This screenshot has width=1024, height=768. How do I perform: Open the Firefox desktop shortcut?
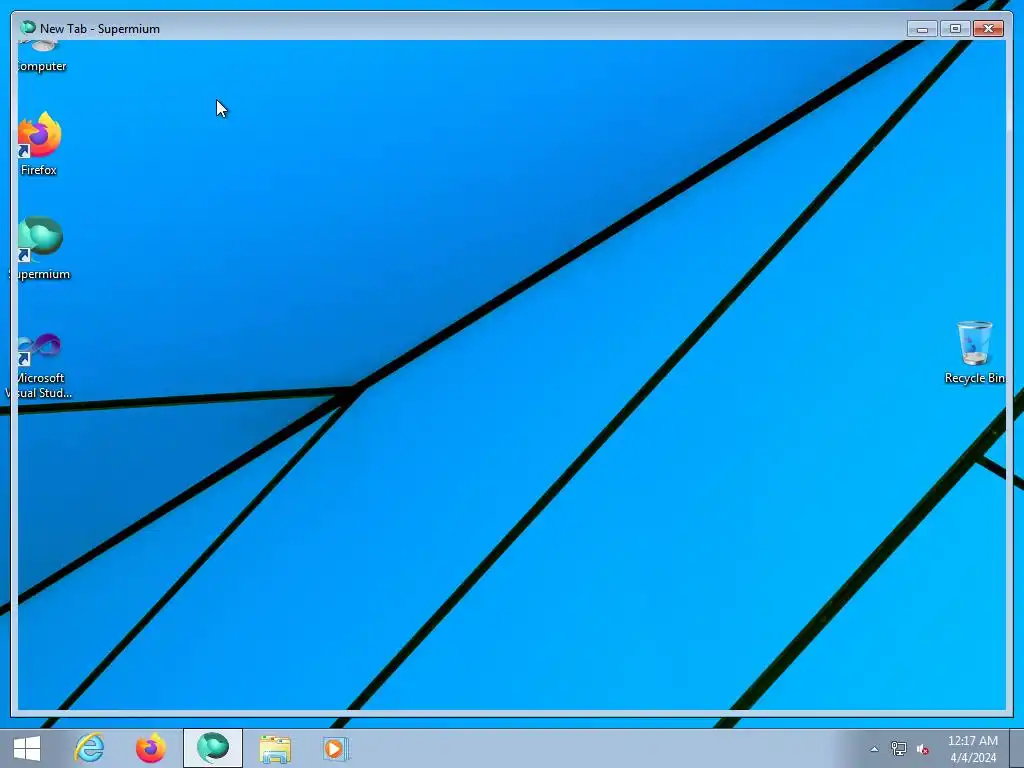tap(39, 143)
